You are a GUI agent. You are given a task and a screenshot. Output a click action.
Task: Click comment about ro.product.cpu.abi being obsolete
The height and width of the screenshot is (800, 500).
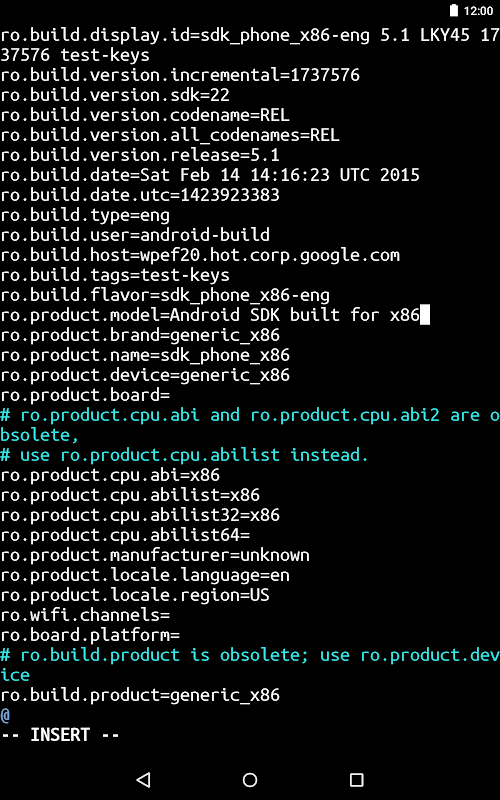(250, 425)
